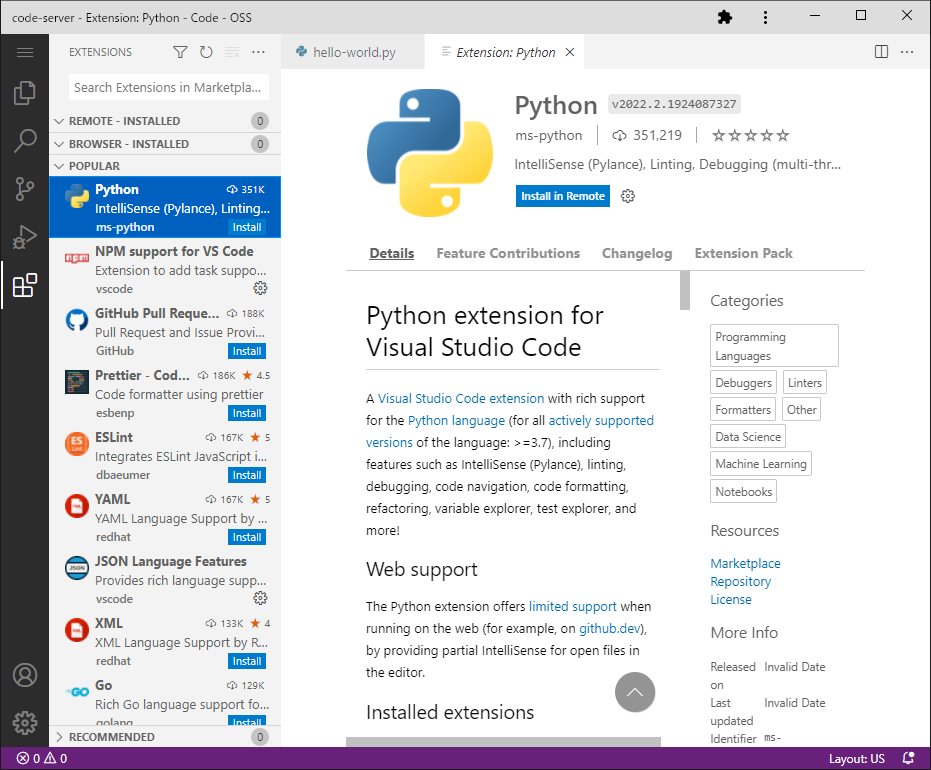Screen dimensions: 931x770
Task: Click the Search Extensions in Marketplace field
Action: [x=168, y=87]
